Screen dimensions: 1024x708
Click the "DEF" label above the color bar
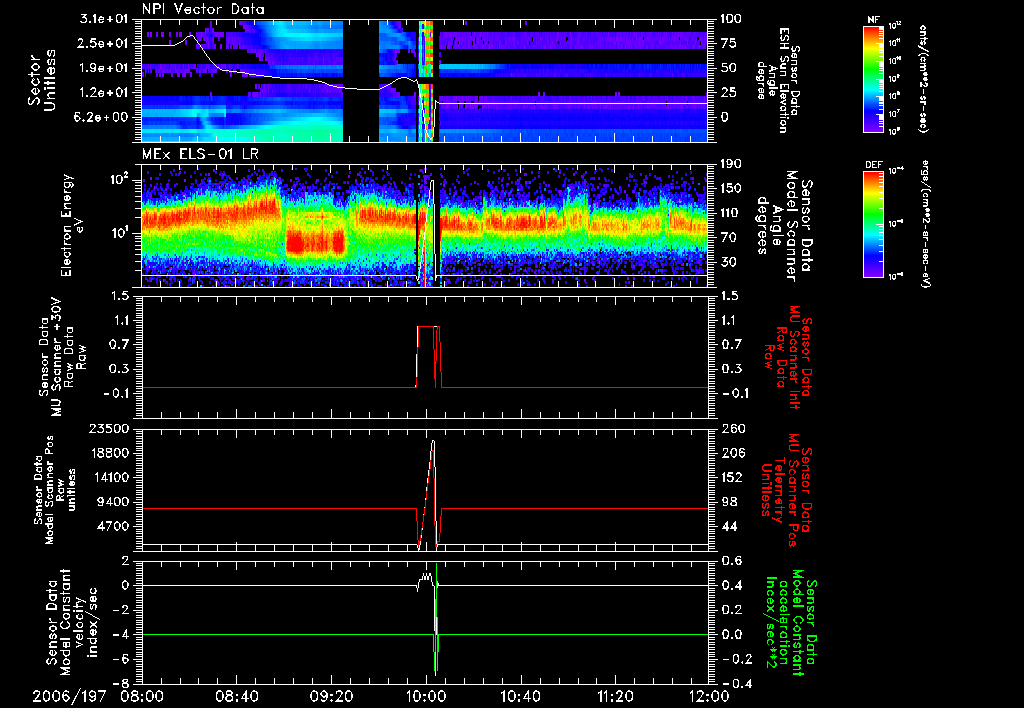pos(874,165)
